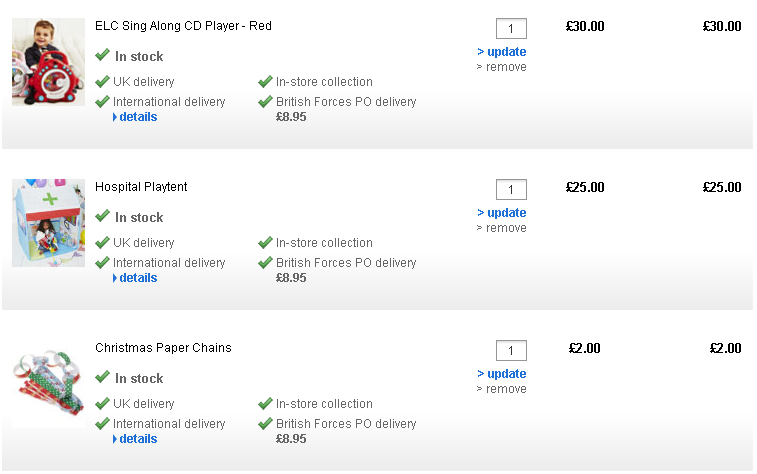Click the UK delivery tick for Christmas Paper Chains

(x=102, y=404)
